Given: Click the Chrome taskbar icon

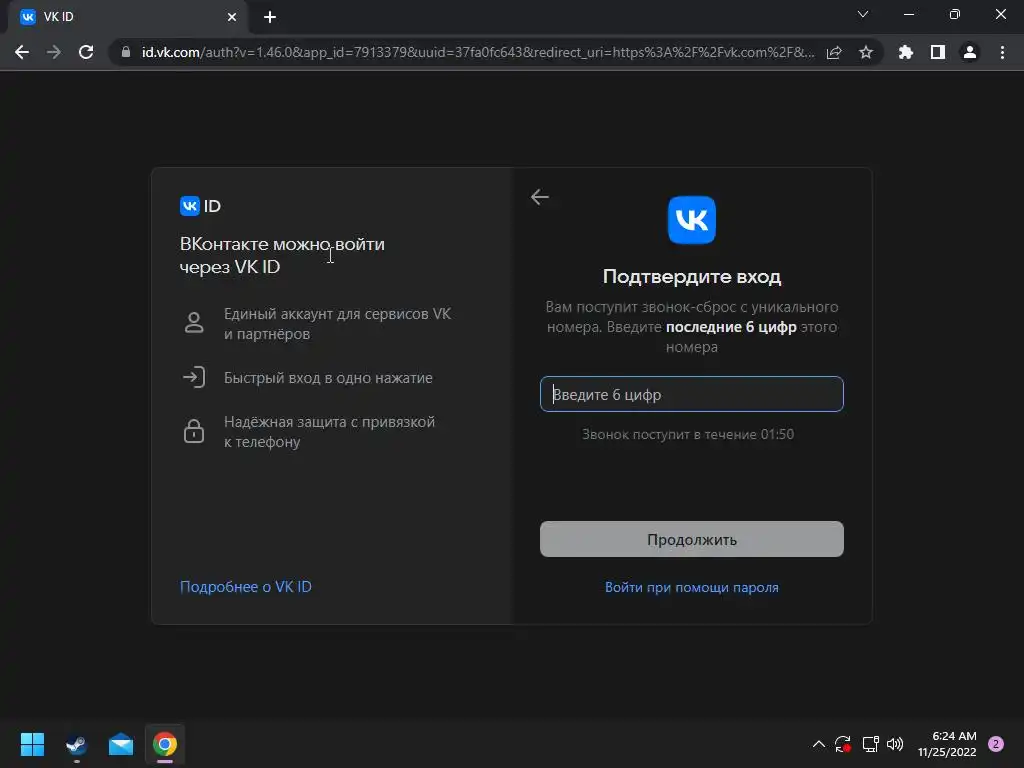Looking at the screenshot, I should click(165, 744).
